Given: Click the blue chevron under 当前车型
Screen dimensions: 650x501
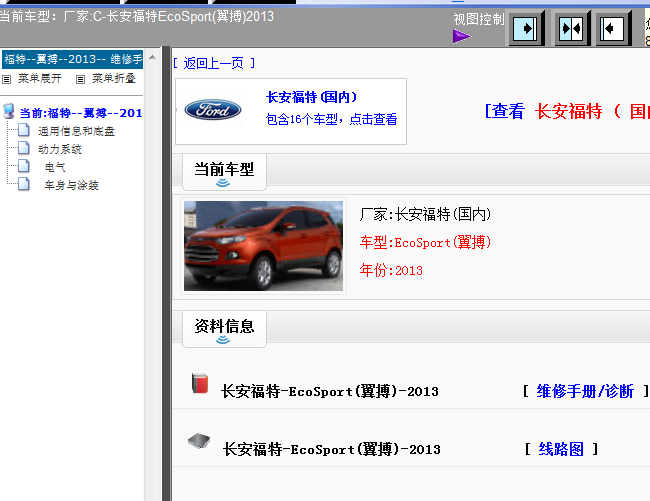Looking at the screenshot, I should [x=223, y=183].
